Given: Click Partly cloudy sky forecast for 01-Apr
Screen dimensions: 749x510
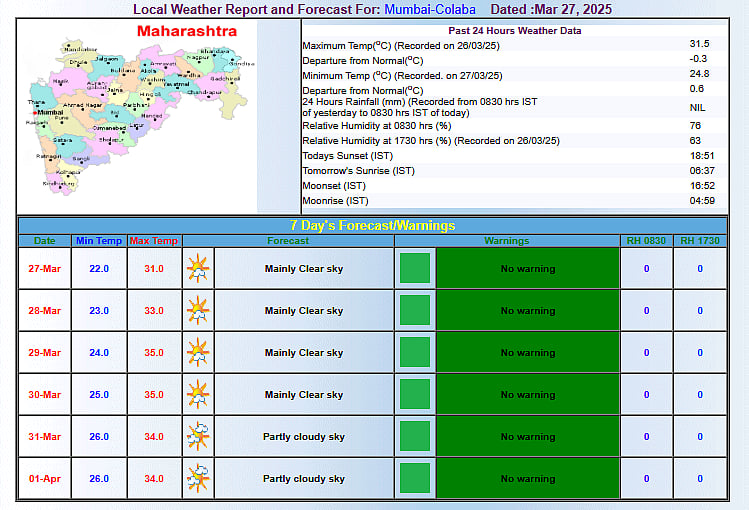Looking at the screenshot, I should pos(304,478).
